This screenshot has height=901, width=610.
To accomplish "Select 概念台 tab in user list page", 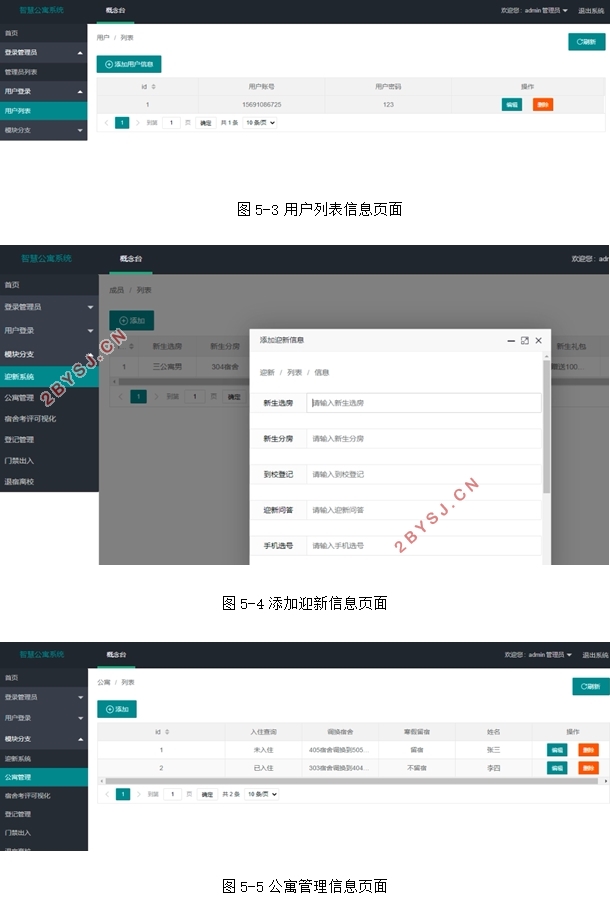I will 115,10.
